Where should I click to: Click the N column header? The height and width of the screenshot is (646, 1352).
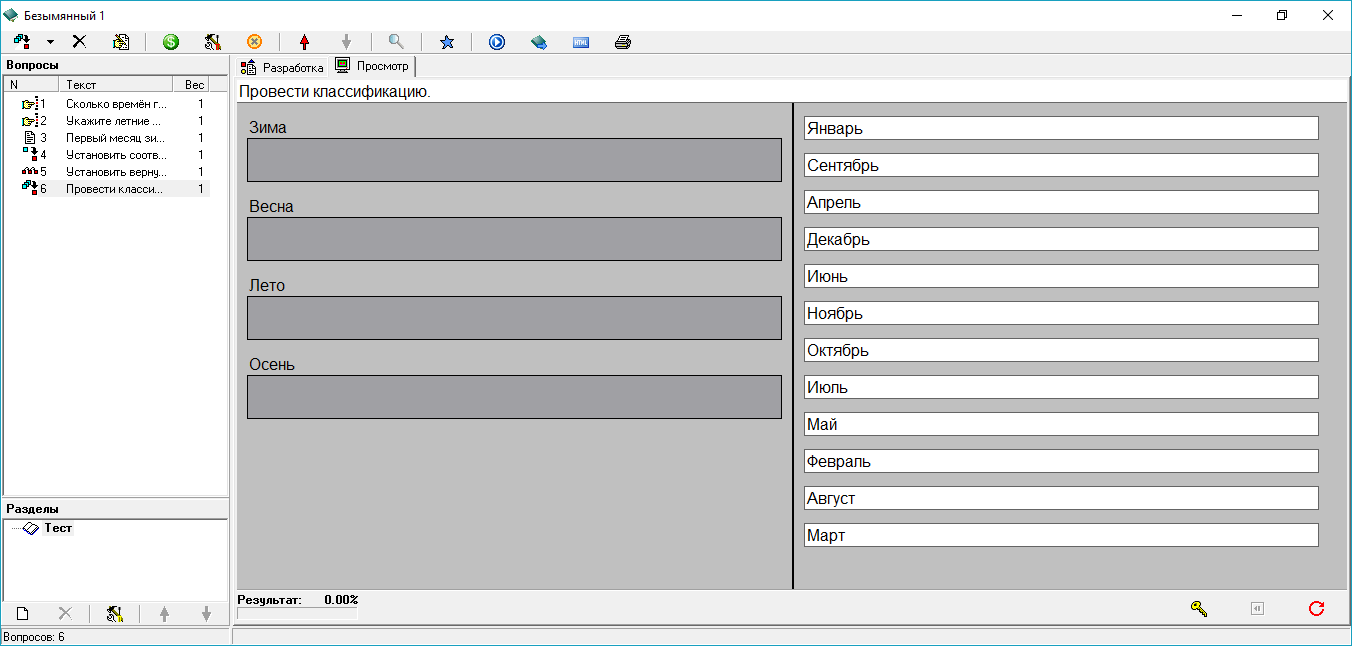point(31,85)
